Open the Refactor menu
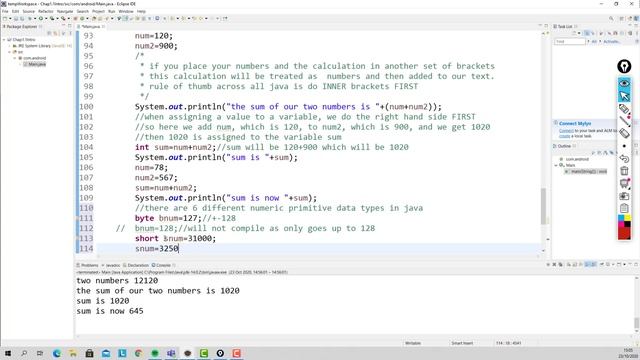Viewport: 640px width, 360px height. click(46, 11)
